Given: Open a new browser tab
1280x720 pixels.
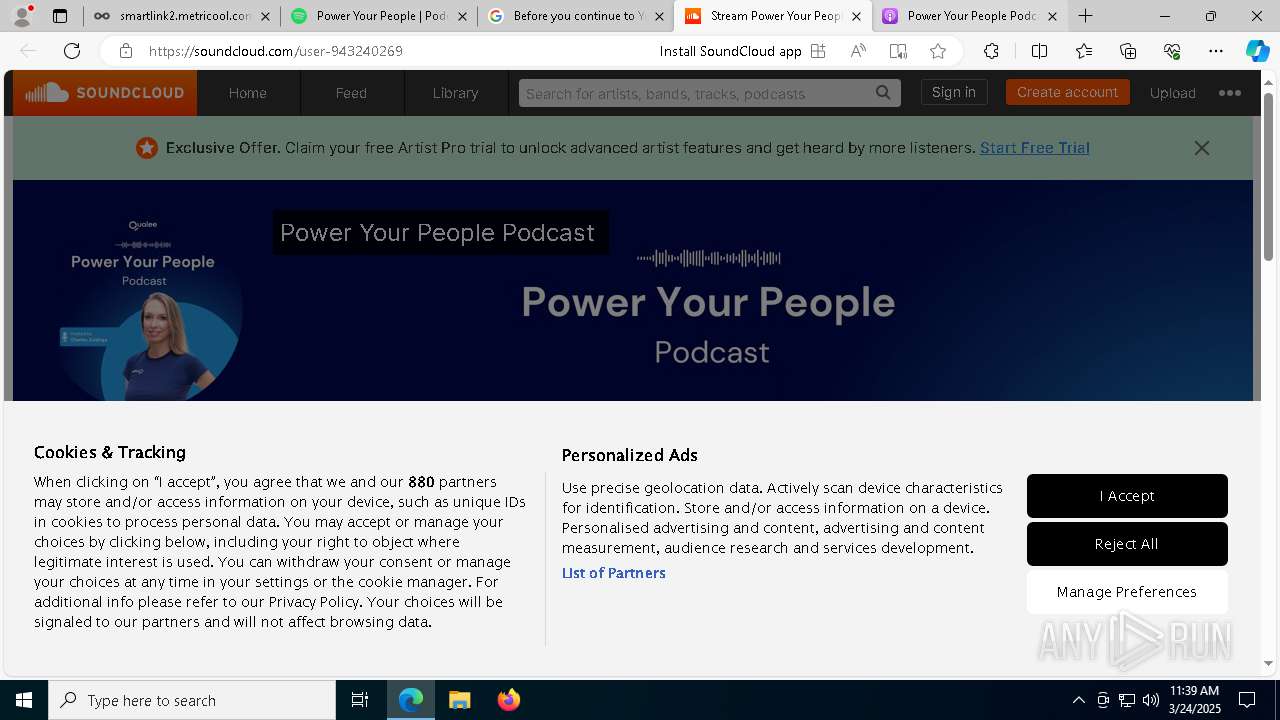Looking at the screenshot, I should pos(1085,16).
